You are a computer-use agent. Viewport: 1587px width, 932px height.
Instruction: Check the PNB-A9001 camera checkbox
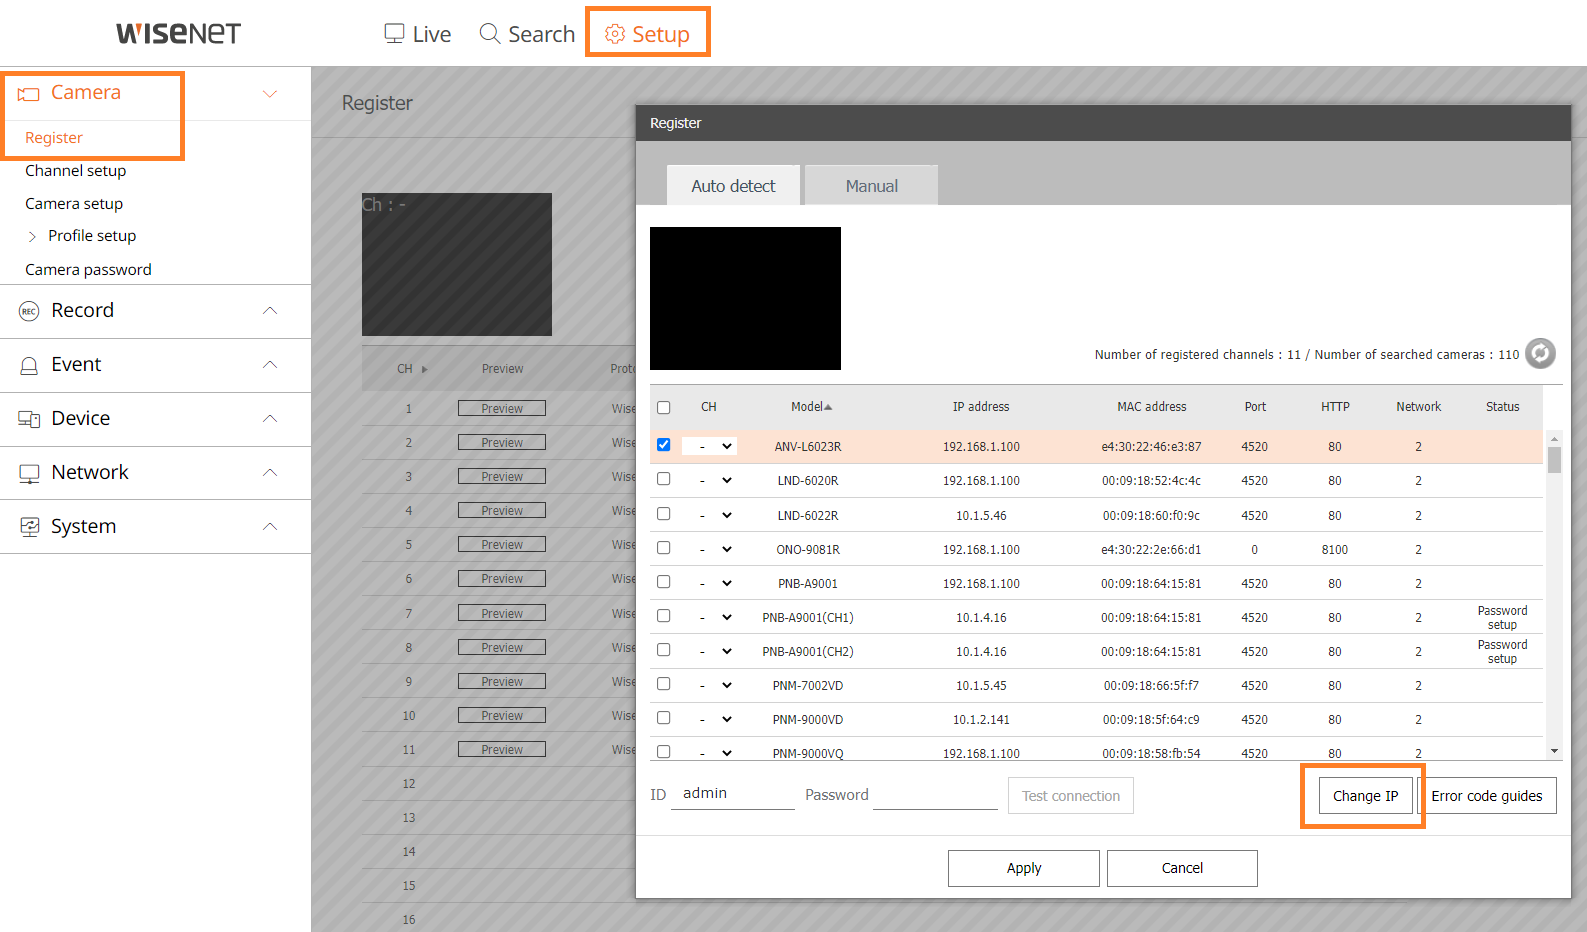click(x=663, y=582)
